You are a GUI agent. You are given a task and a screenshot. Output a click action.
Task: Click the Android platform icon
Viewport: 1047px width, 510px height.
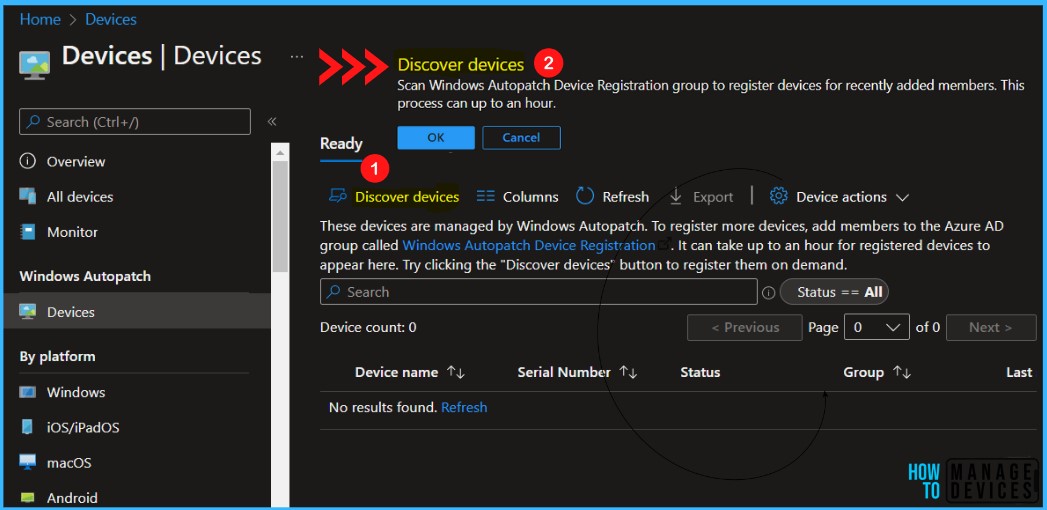point(27,498)
